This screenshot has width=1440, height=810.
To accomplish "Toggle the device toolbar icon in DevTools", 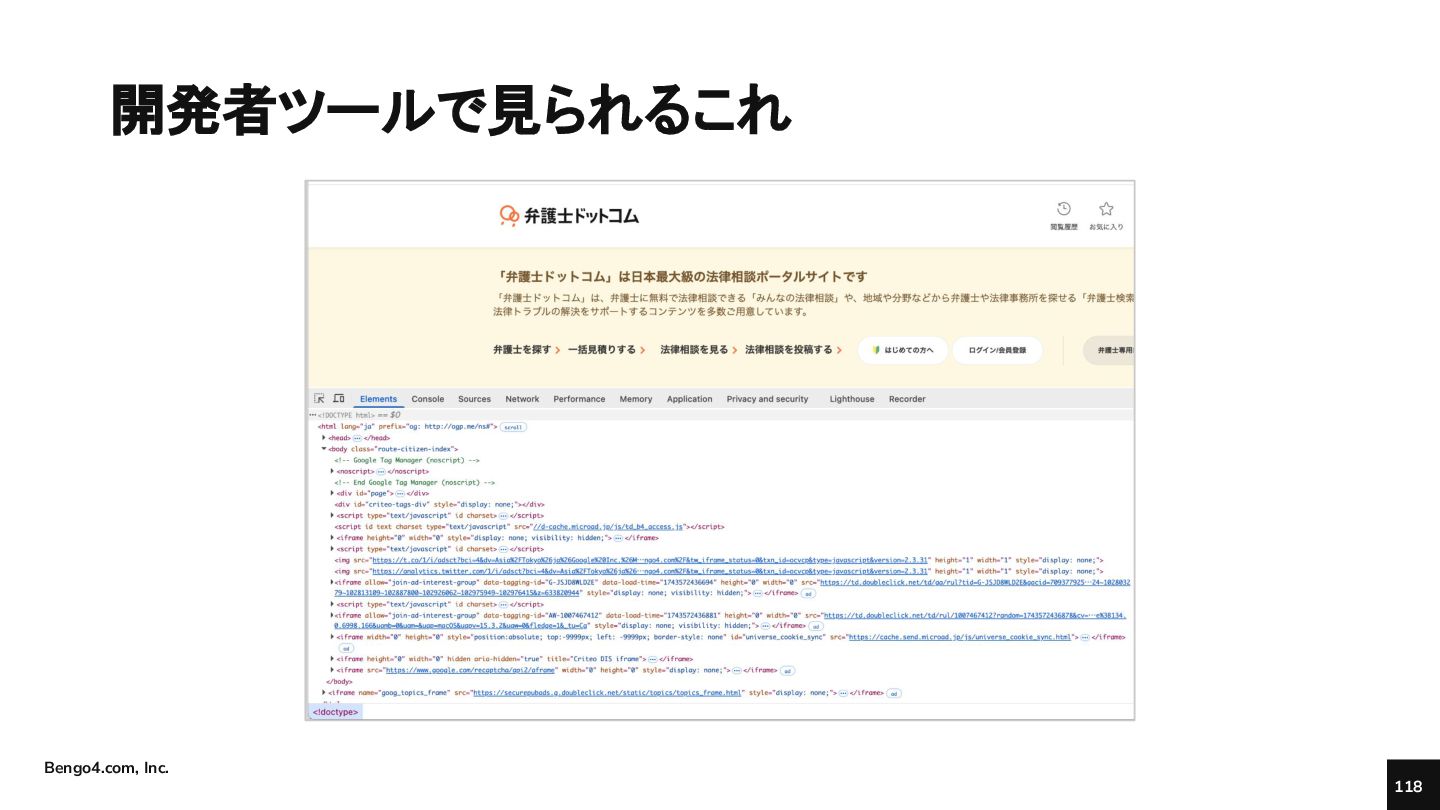I will [x=339, y=398].
